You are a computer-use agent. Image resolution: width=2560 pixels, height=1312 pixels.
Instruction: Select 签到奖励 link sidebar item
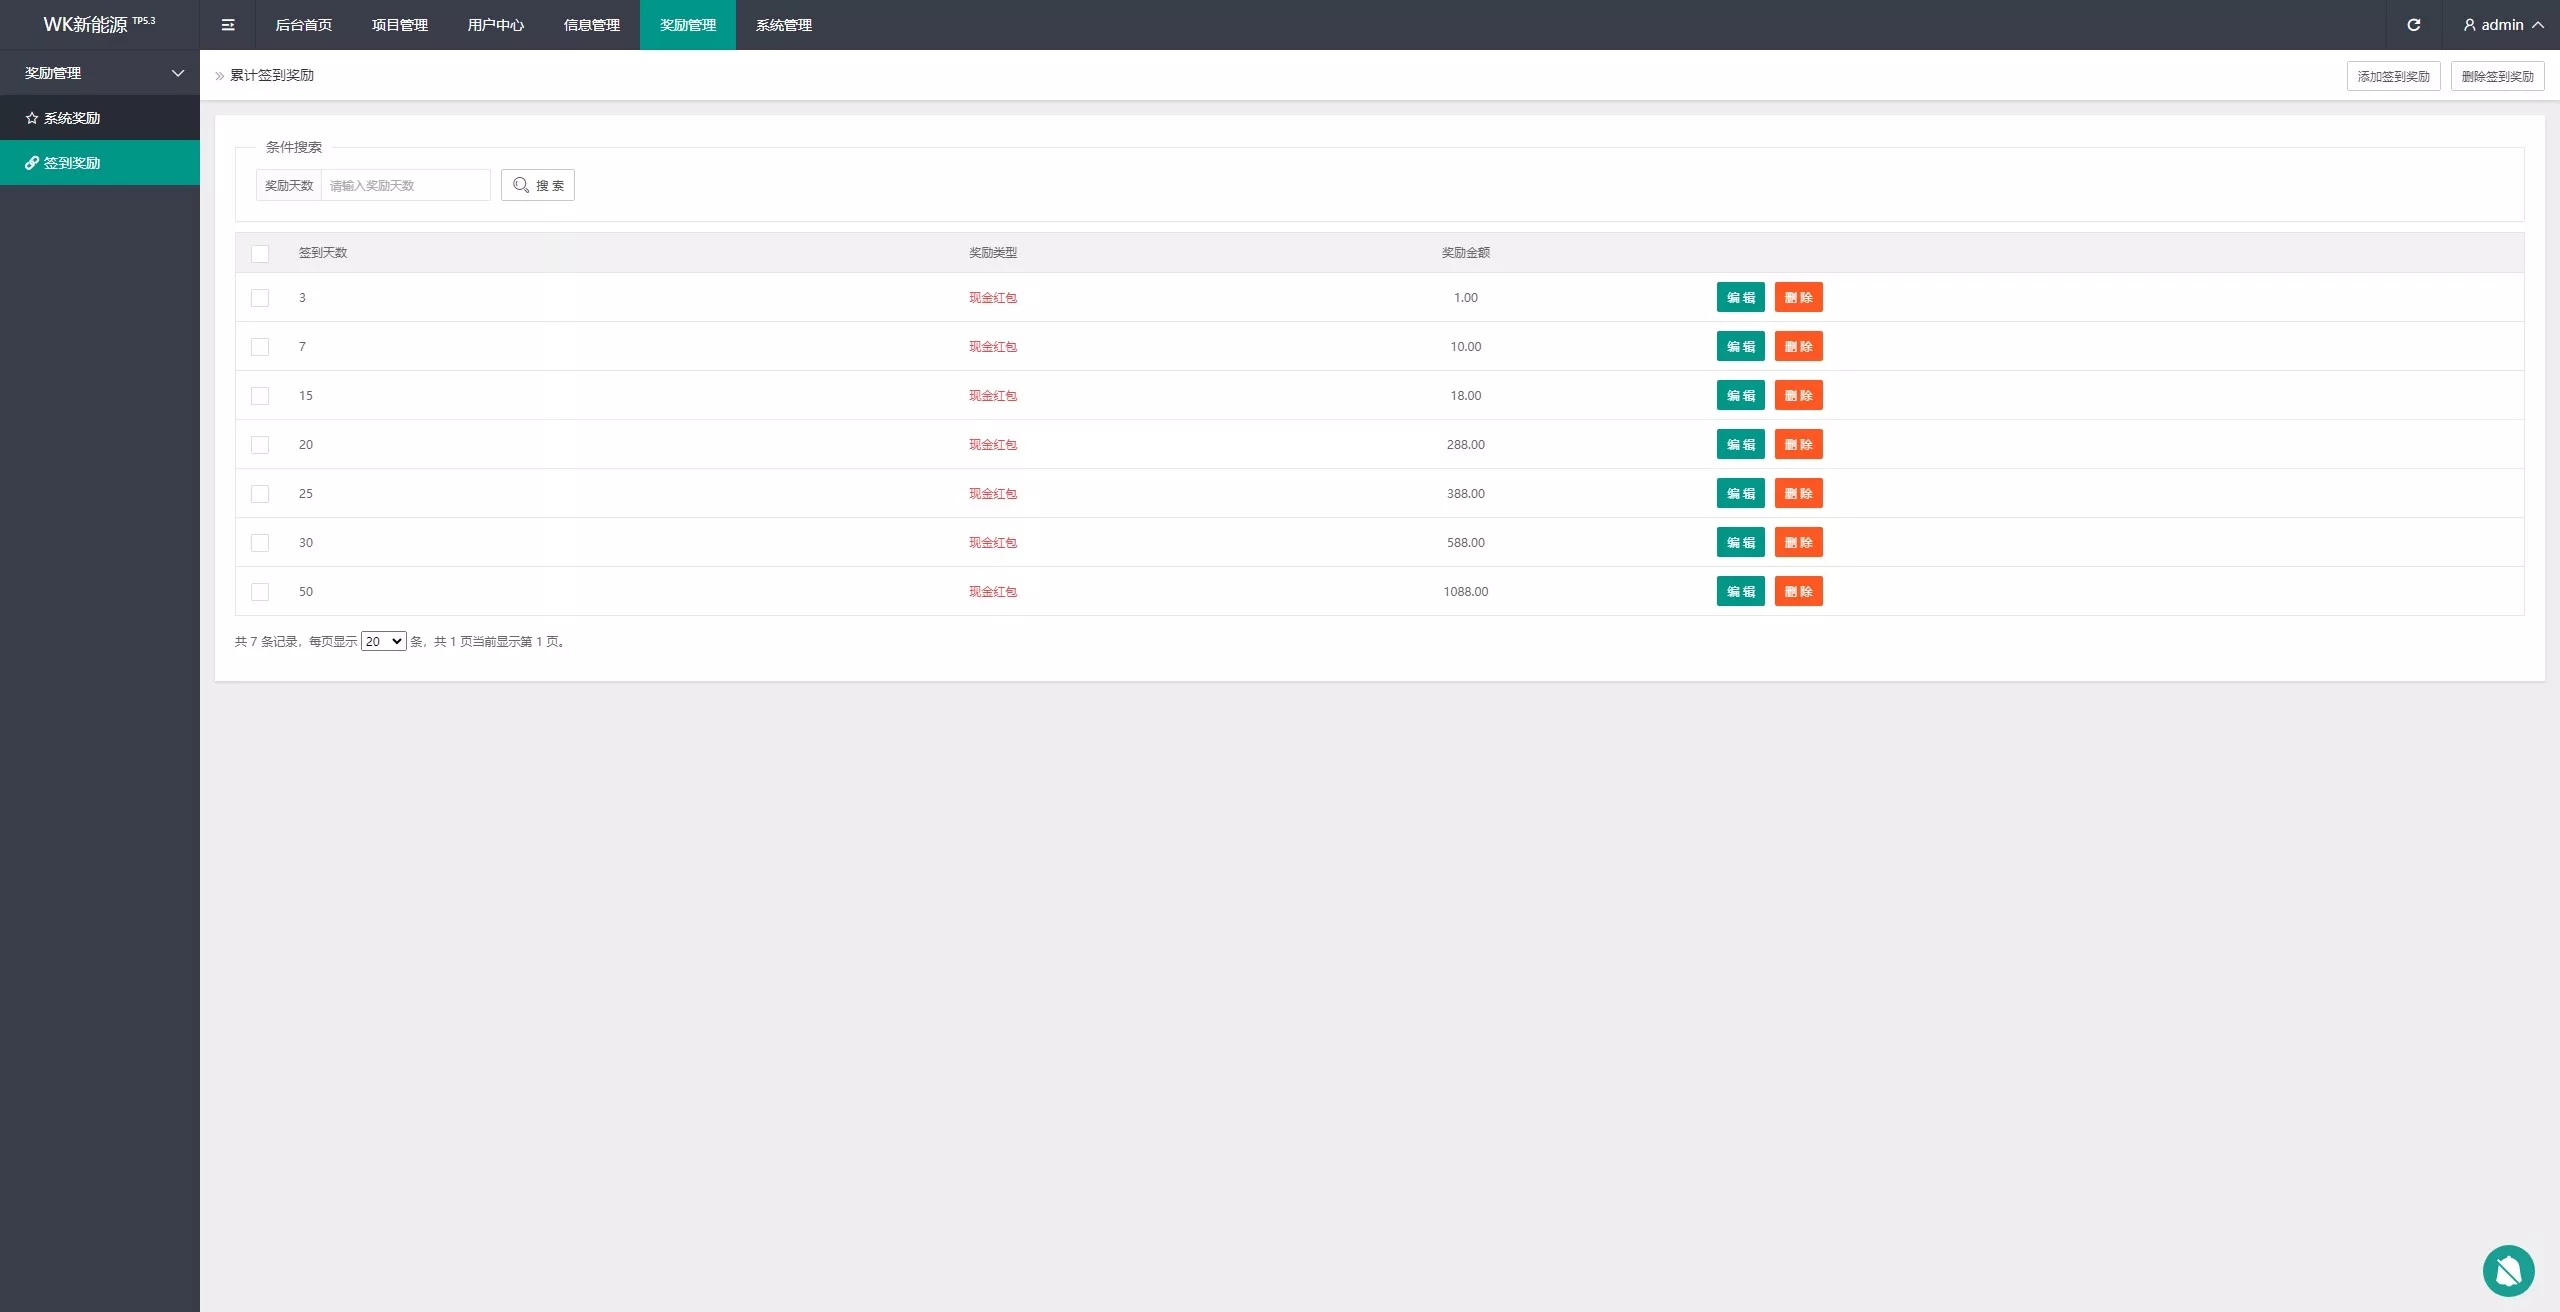[x=72, y=163]
